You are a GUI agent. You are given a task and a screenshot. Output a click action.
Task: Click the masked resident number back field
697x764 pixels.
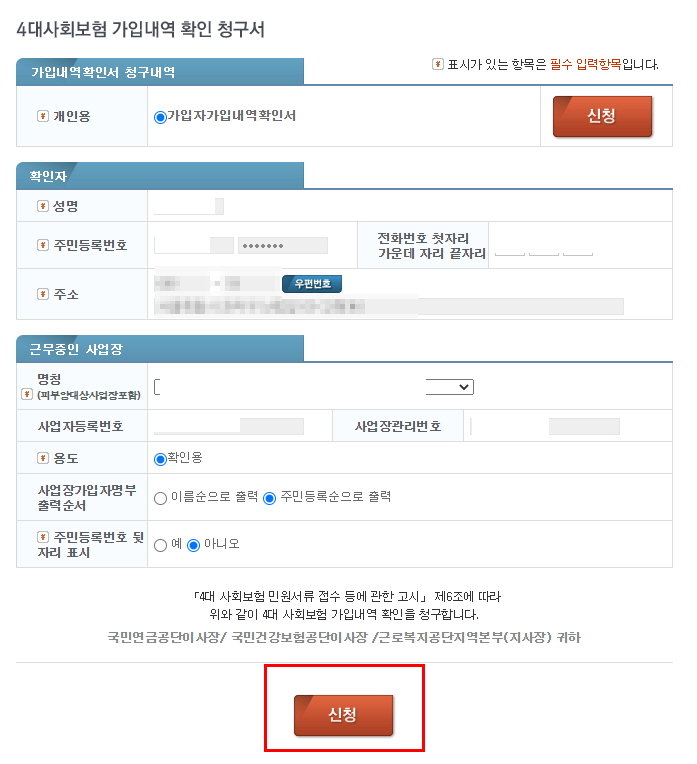tap(283, 246)
